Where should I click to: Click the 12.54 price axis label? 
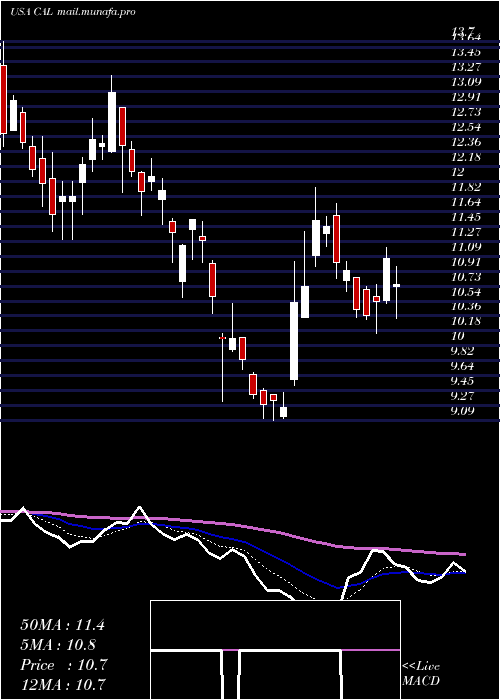466,127
